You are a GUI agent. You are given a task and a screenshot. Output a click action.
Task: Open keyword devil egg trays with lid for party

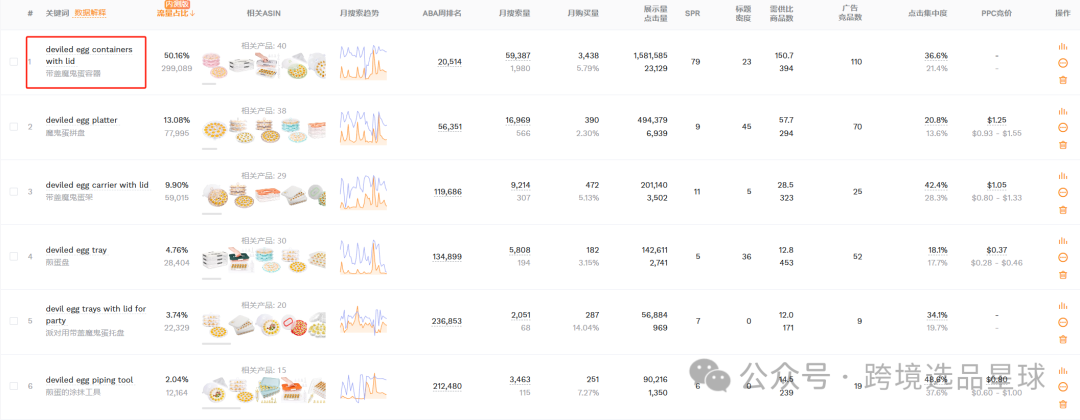click(96, 315)
